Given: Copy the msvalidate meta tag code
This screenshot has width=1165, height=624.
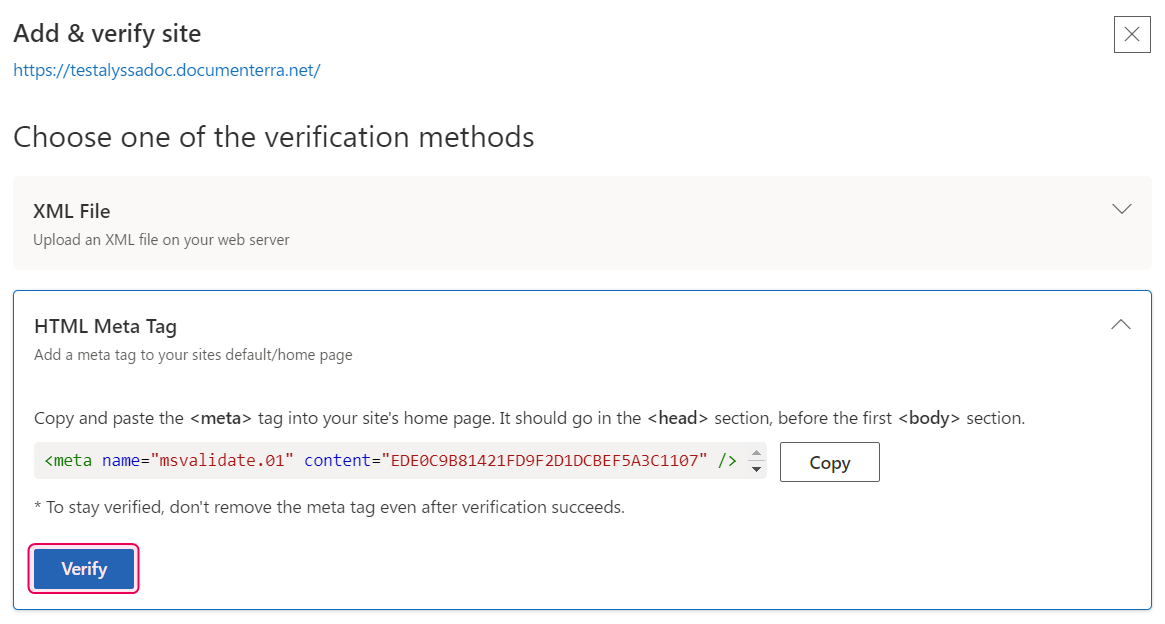Looking at the screenshot, I should click(x=829, y=461).
